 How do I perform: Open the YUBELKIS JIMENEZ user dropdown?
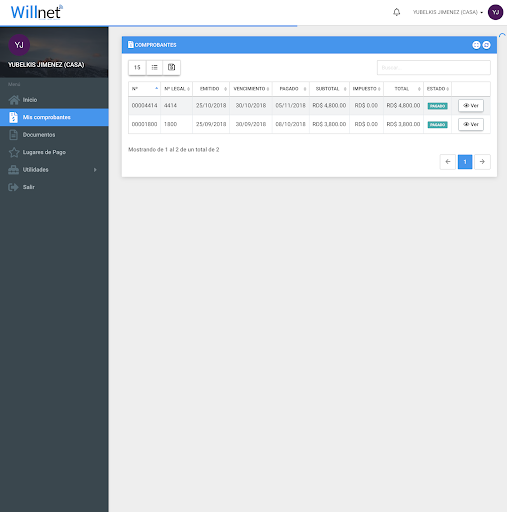(x=448, y=12)
